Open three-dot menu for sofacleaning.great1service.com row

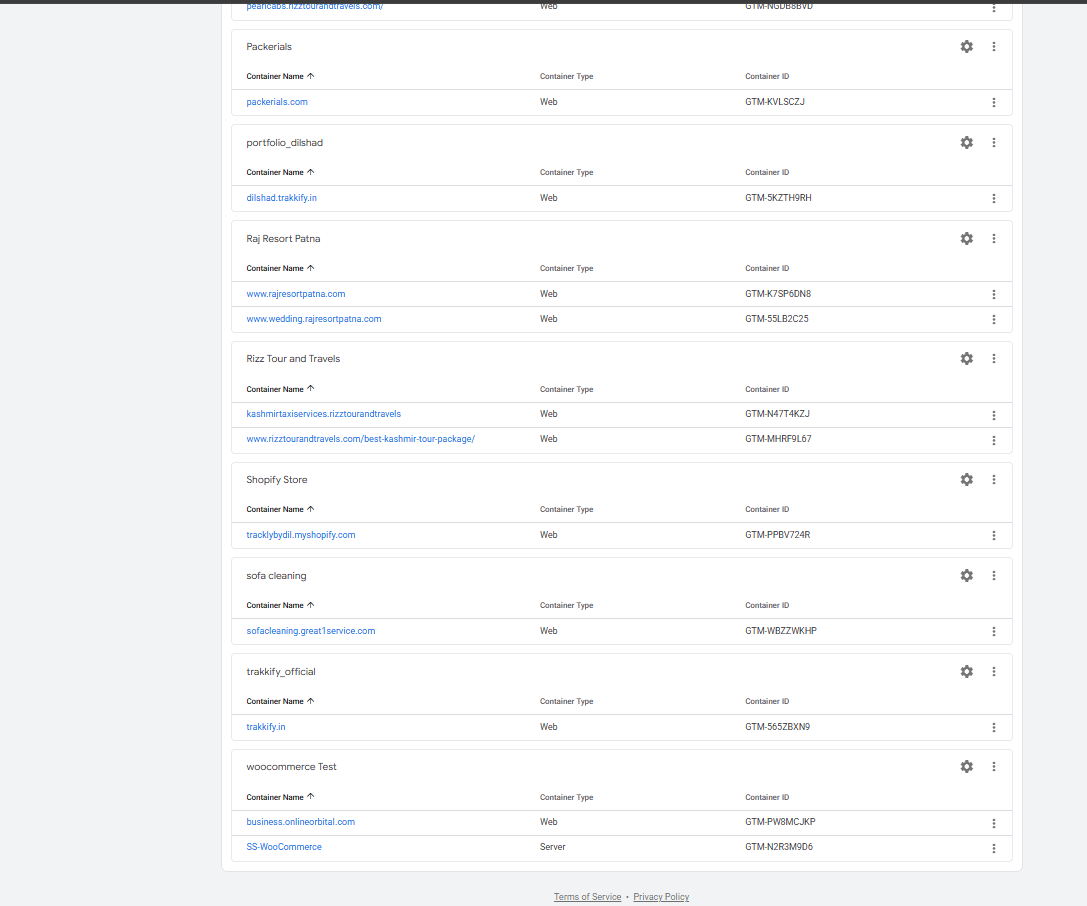coord(993,631)
